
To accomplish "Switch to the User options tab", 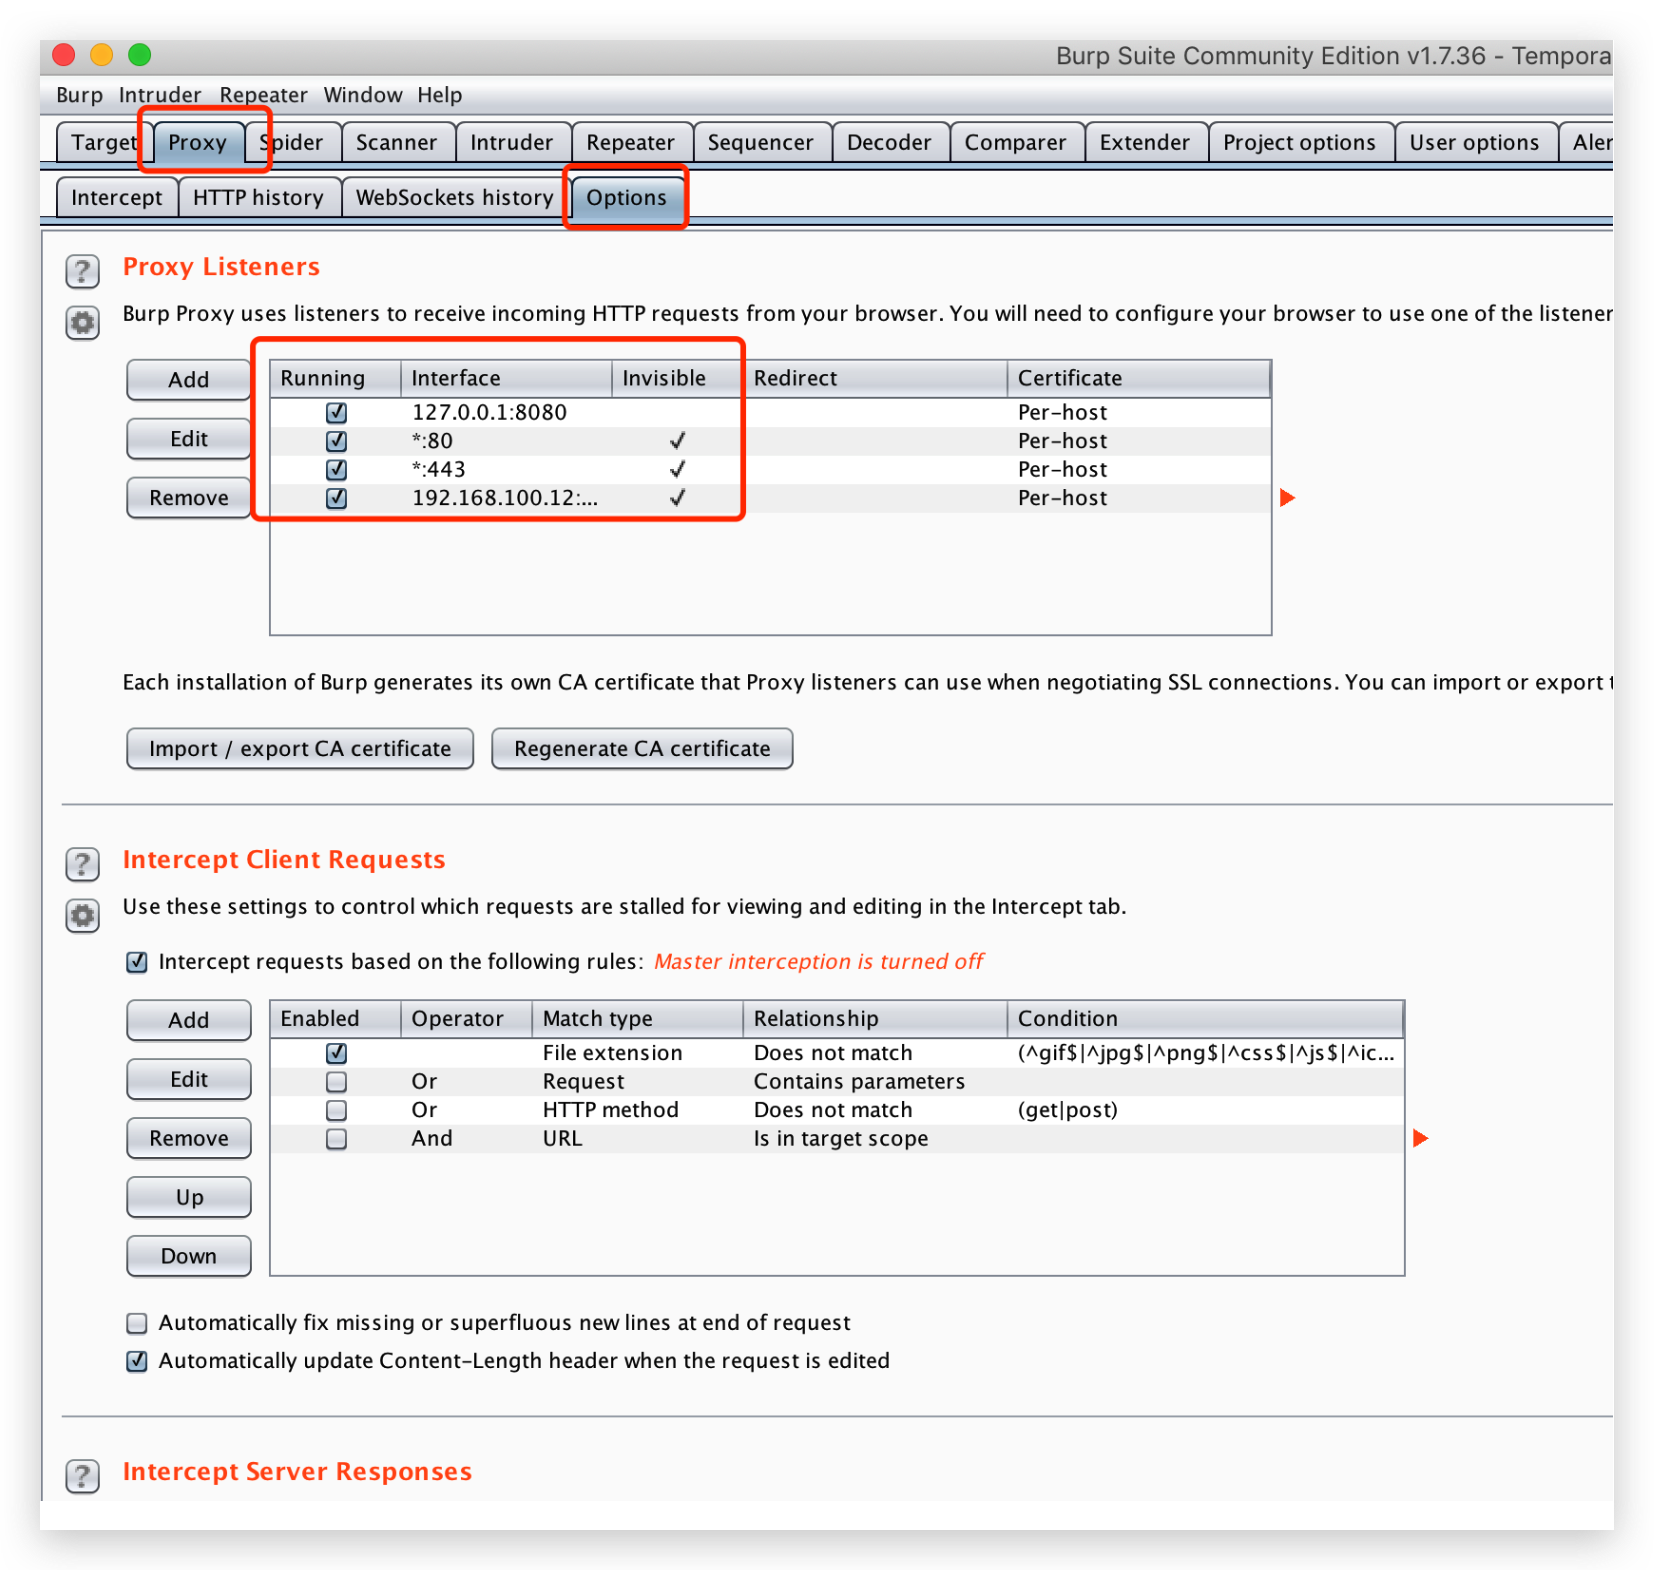I will point(1475,142).
